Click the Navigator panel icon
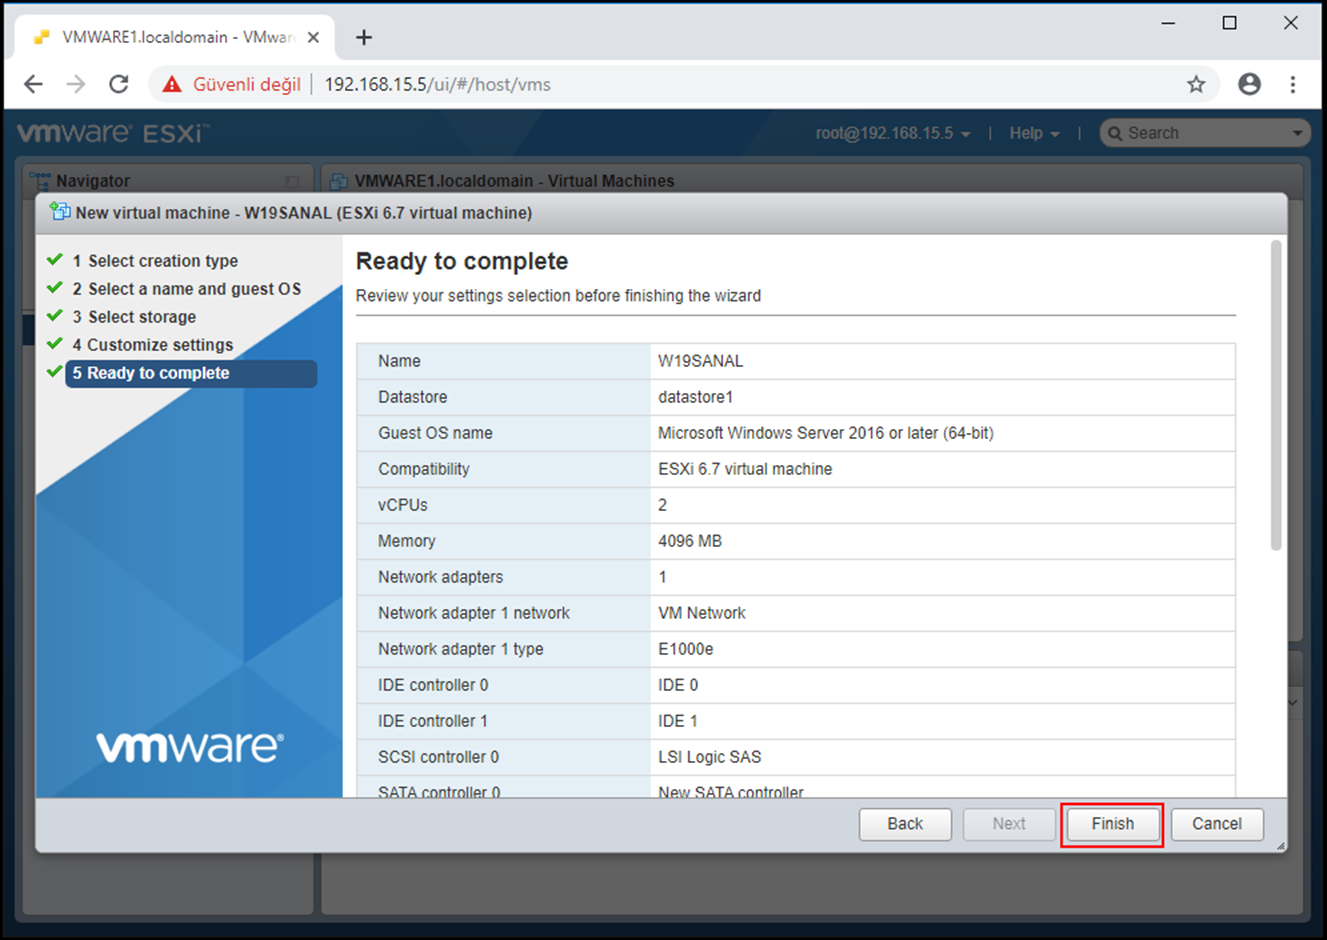This screenshot has height=940, width=1327. (x=40, y=181)
